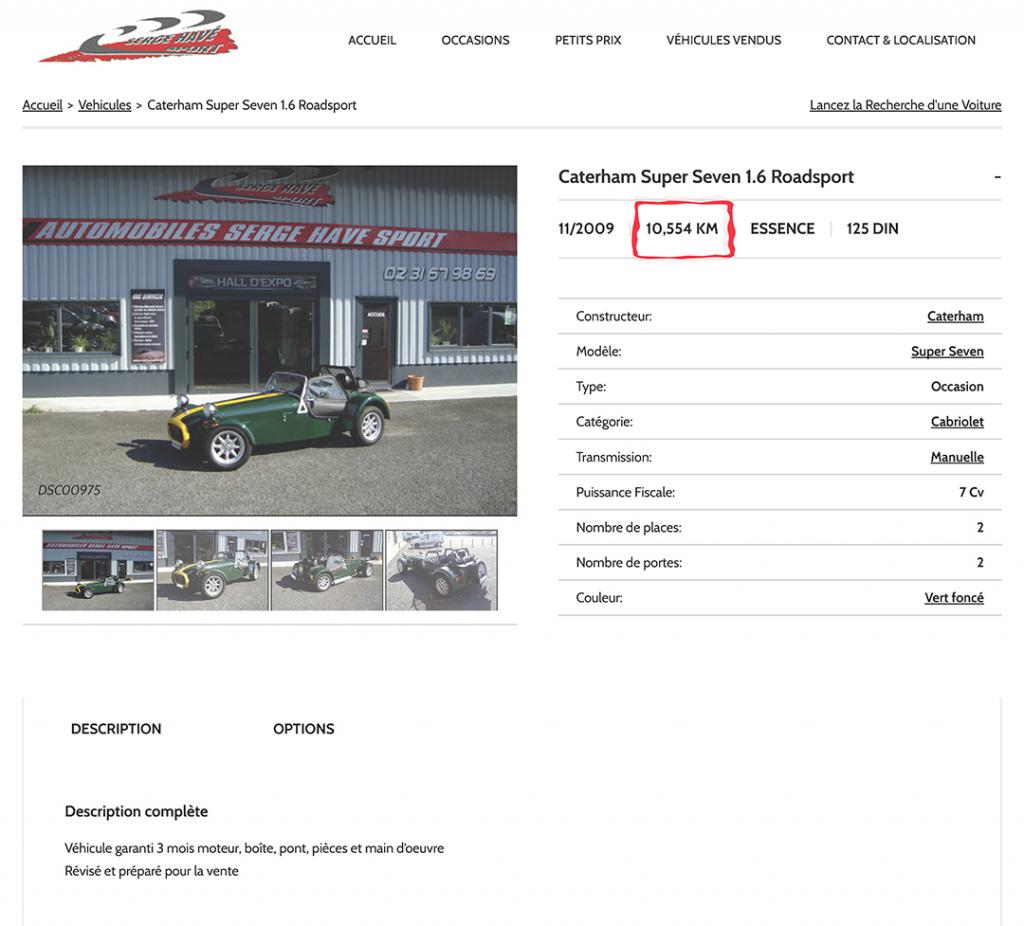Follow the Super Seven modèle link
Screen dimensions: 1024x926
coord(947,352)
